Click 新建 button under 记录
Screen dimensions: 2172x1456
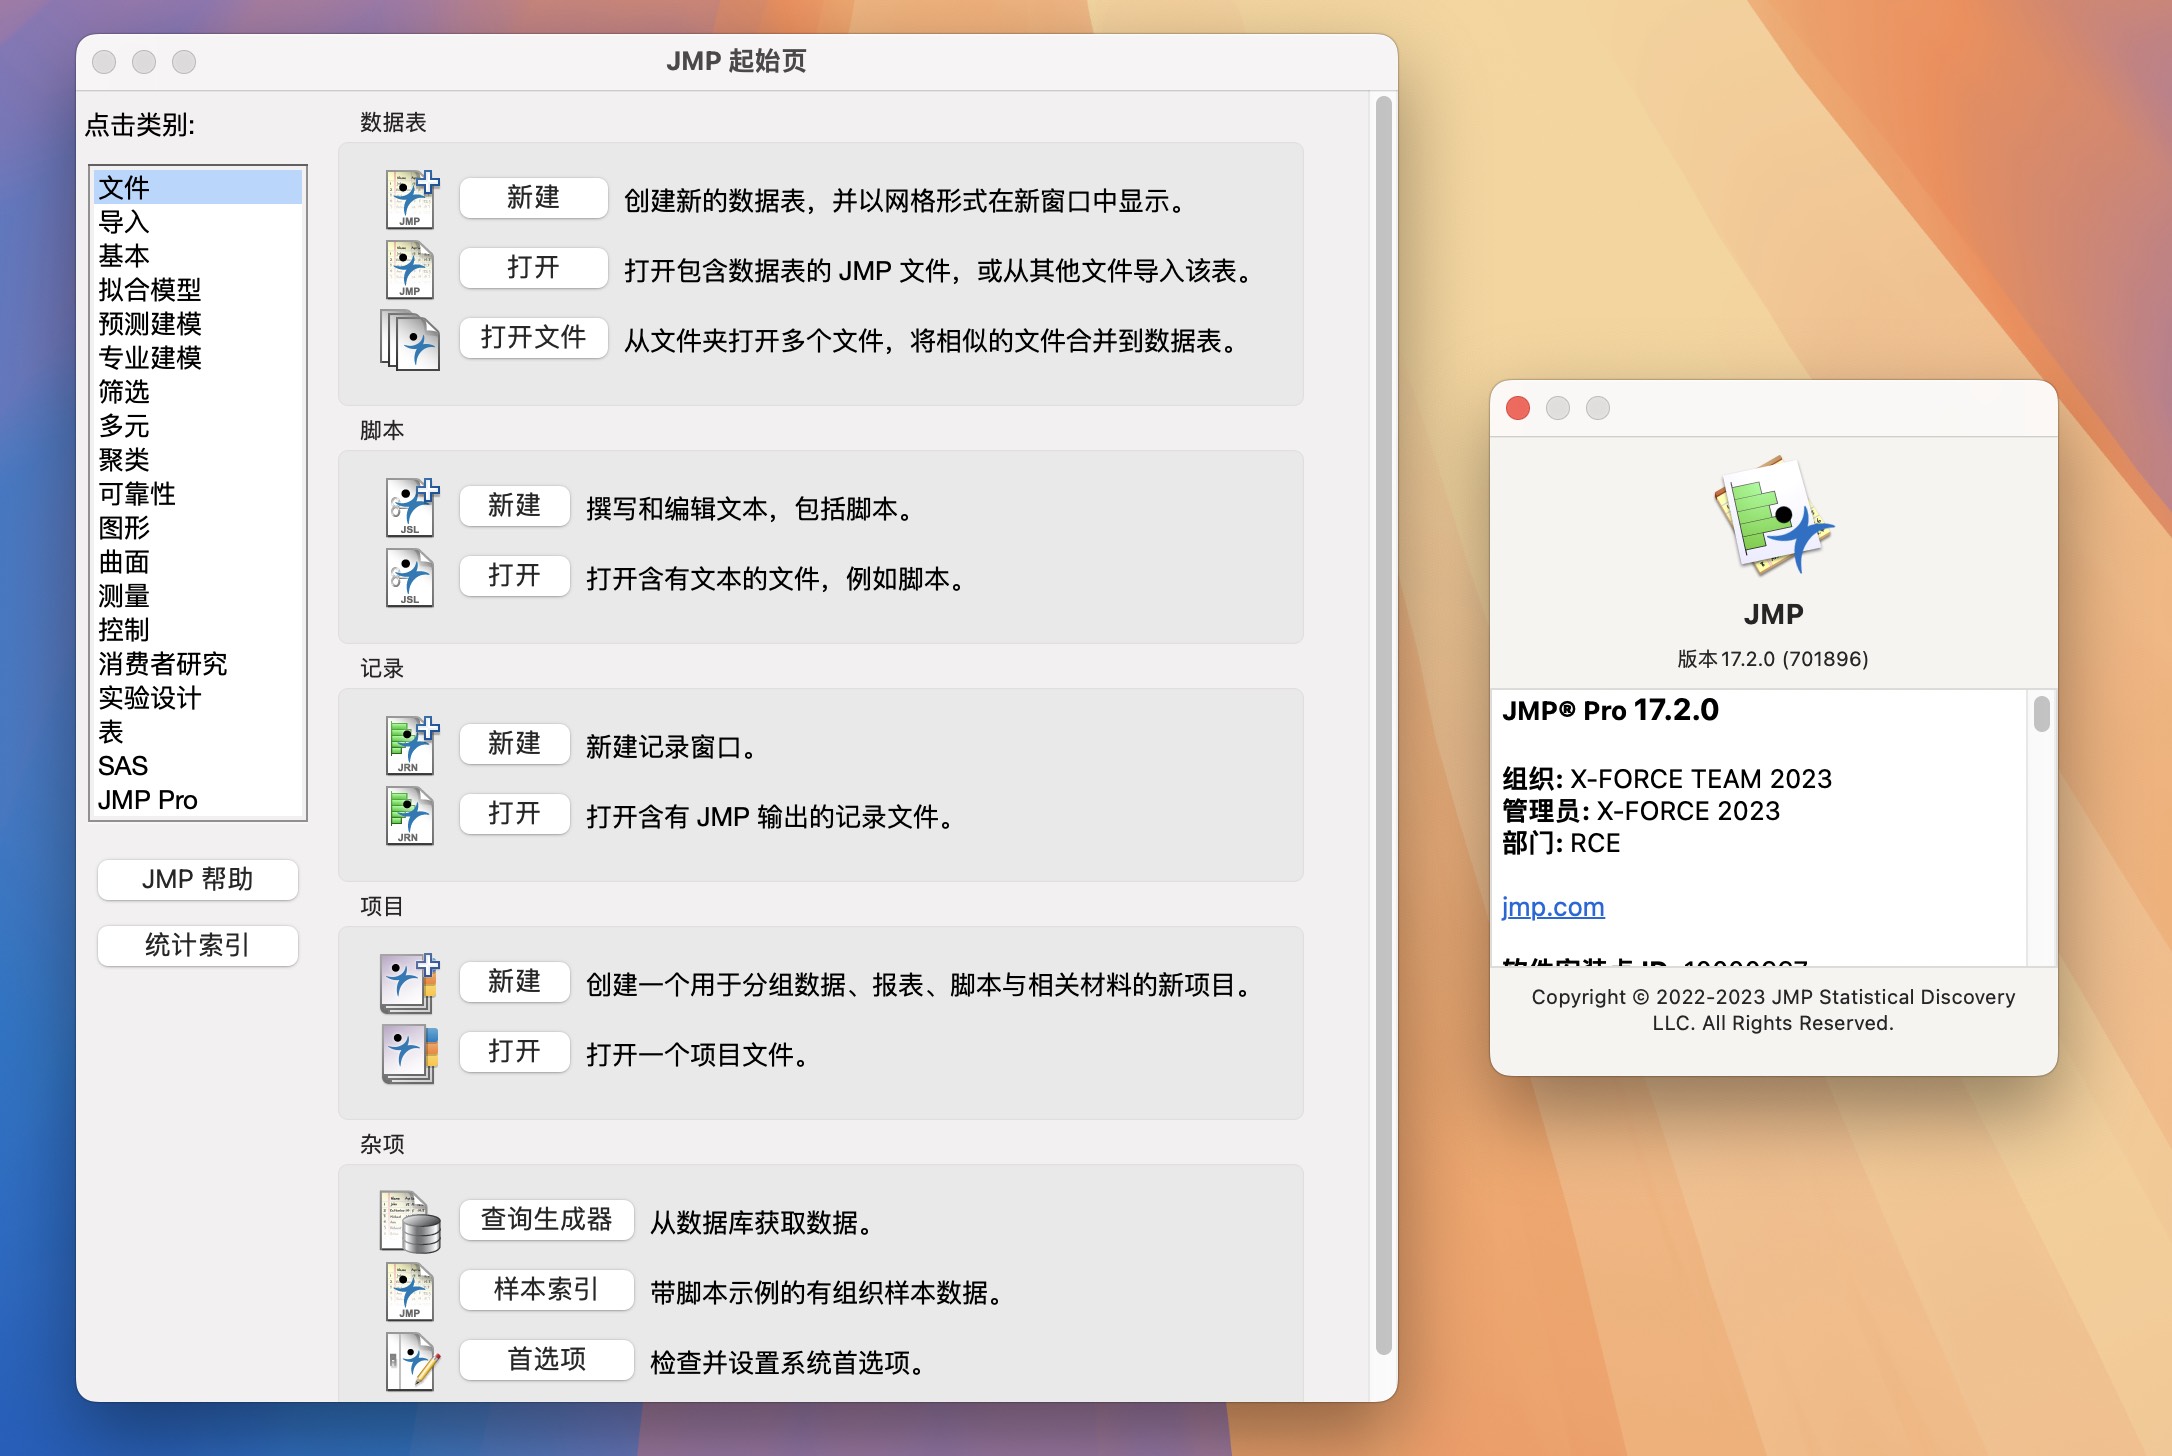pyautogui.click(x=515, y=744)
